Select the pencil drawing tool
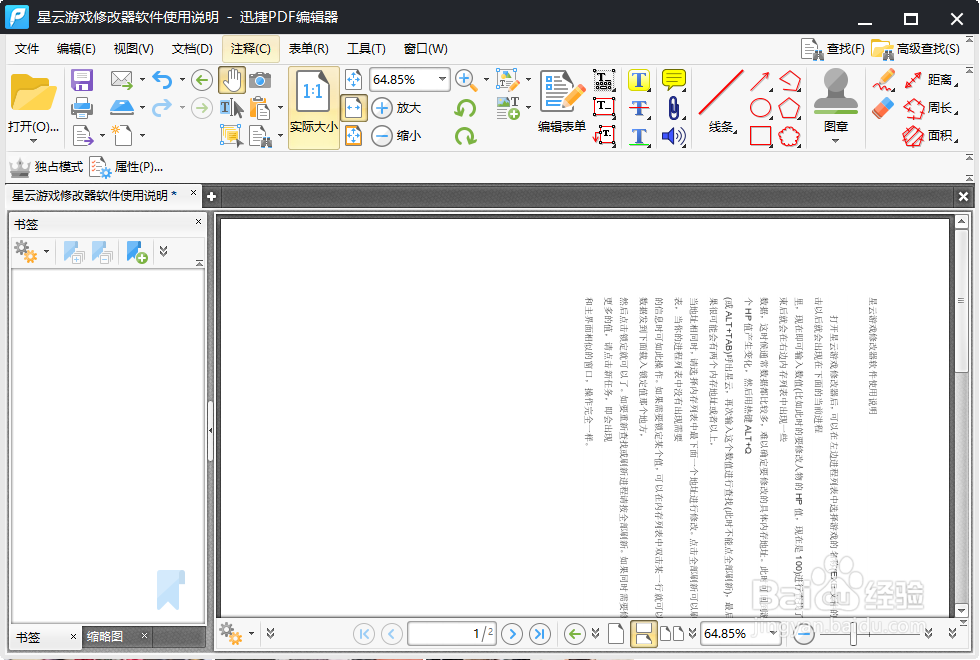This screenshot has width=980, height=660. click(x=884, y=80)
